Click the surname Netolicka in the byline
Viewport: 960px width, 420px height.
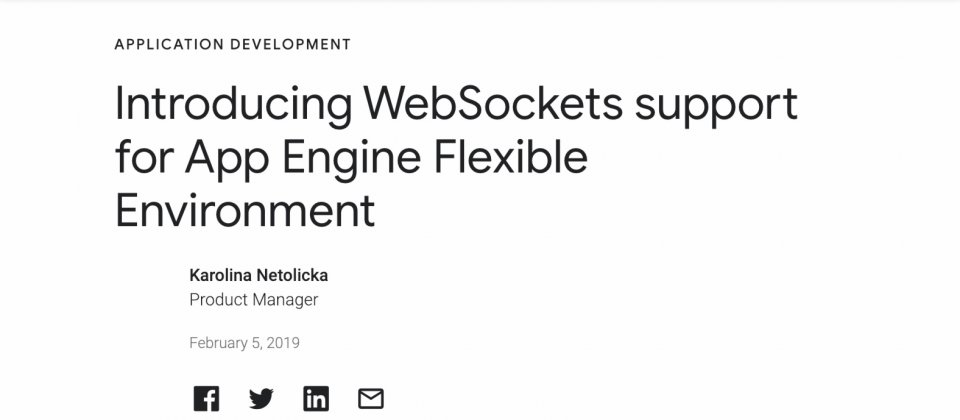point(292,276)
